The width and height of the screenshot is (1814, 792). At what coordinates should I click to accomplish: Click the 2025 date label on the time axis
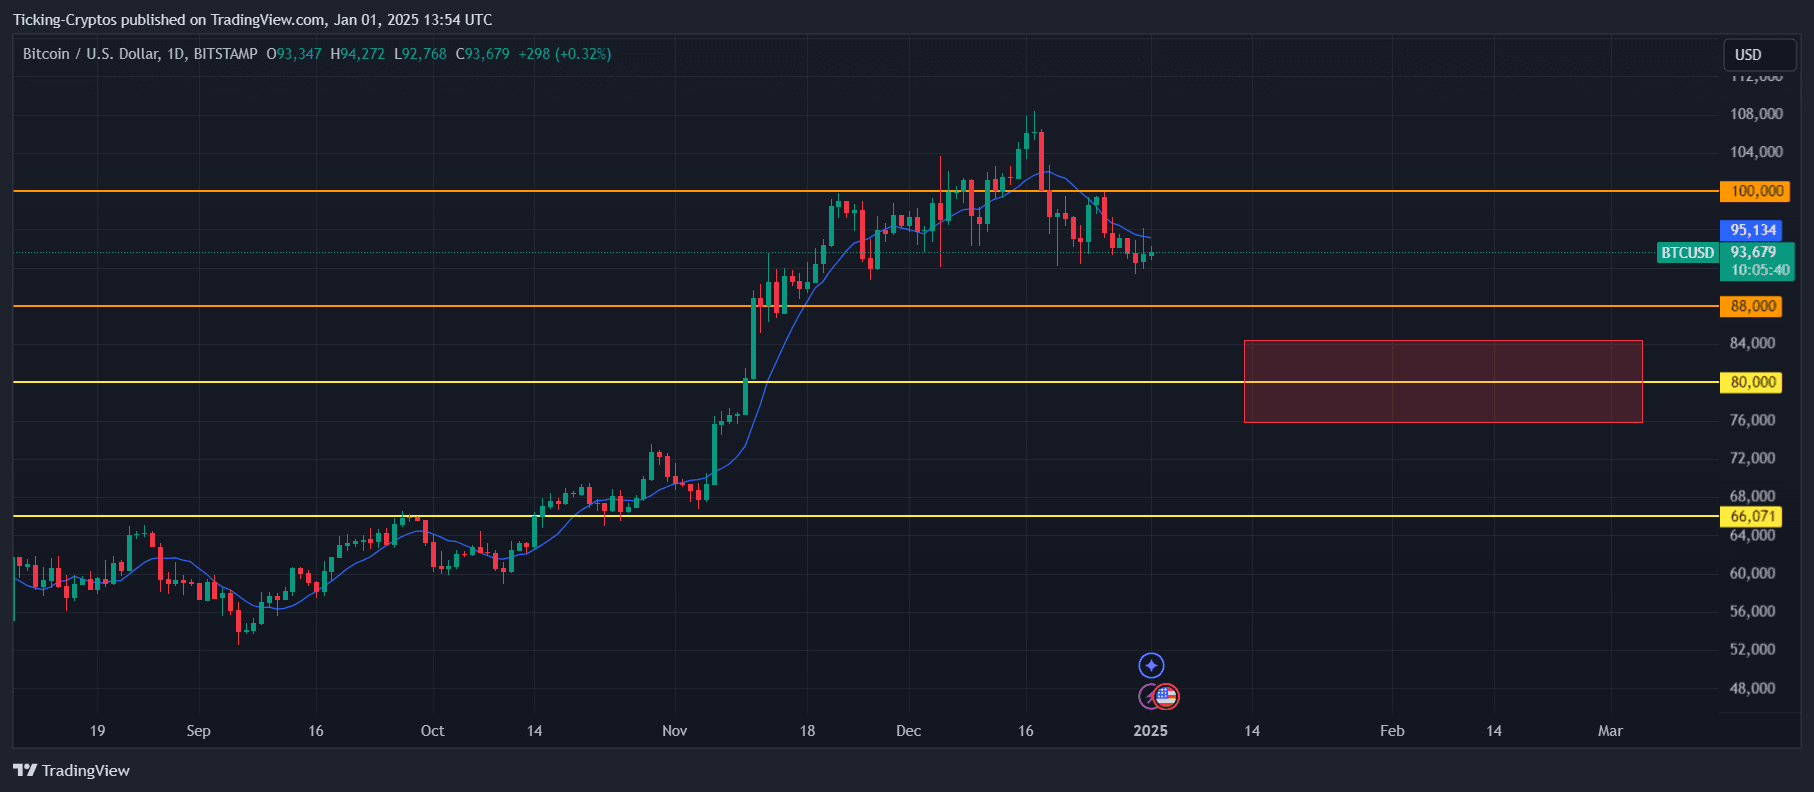pos(1150,731)
